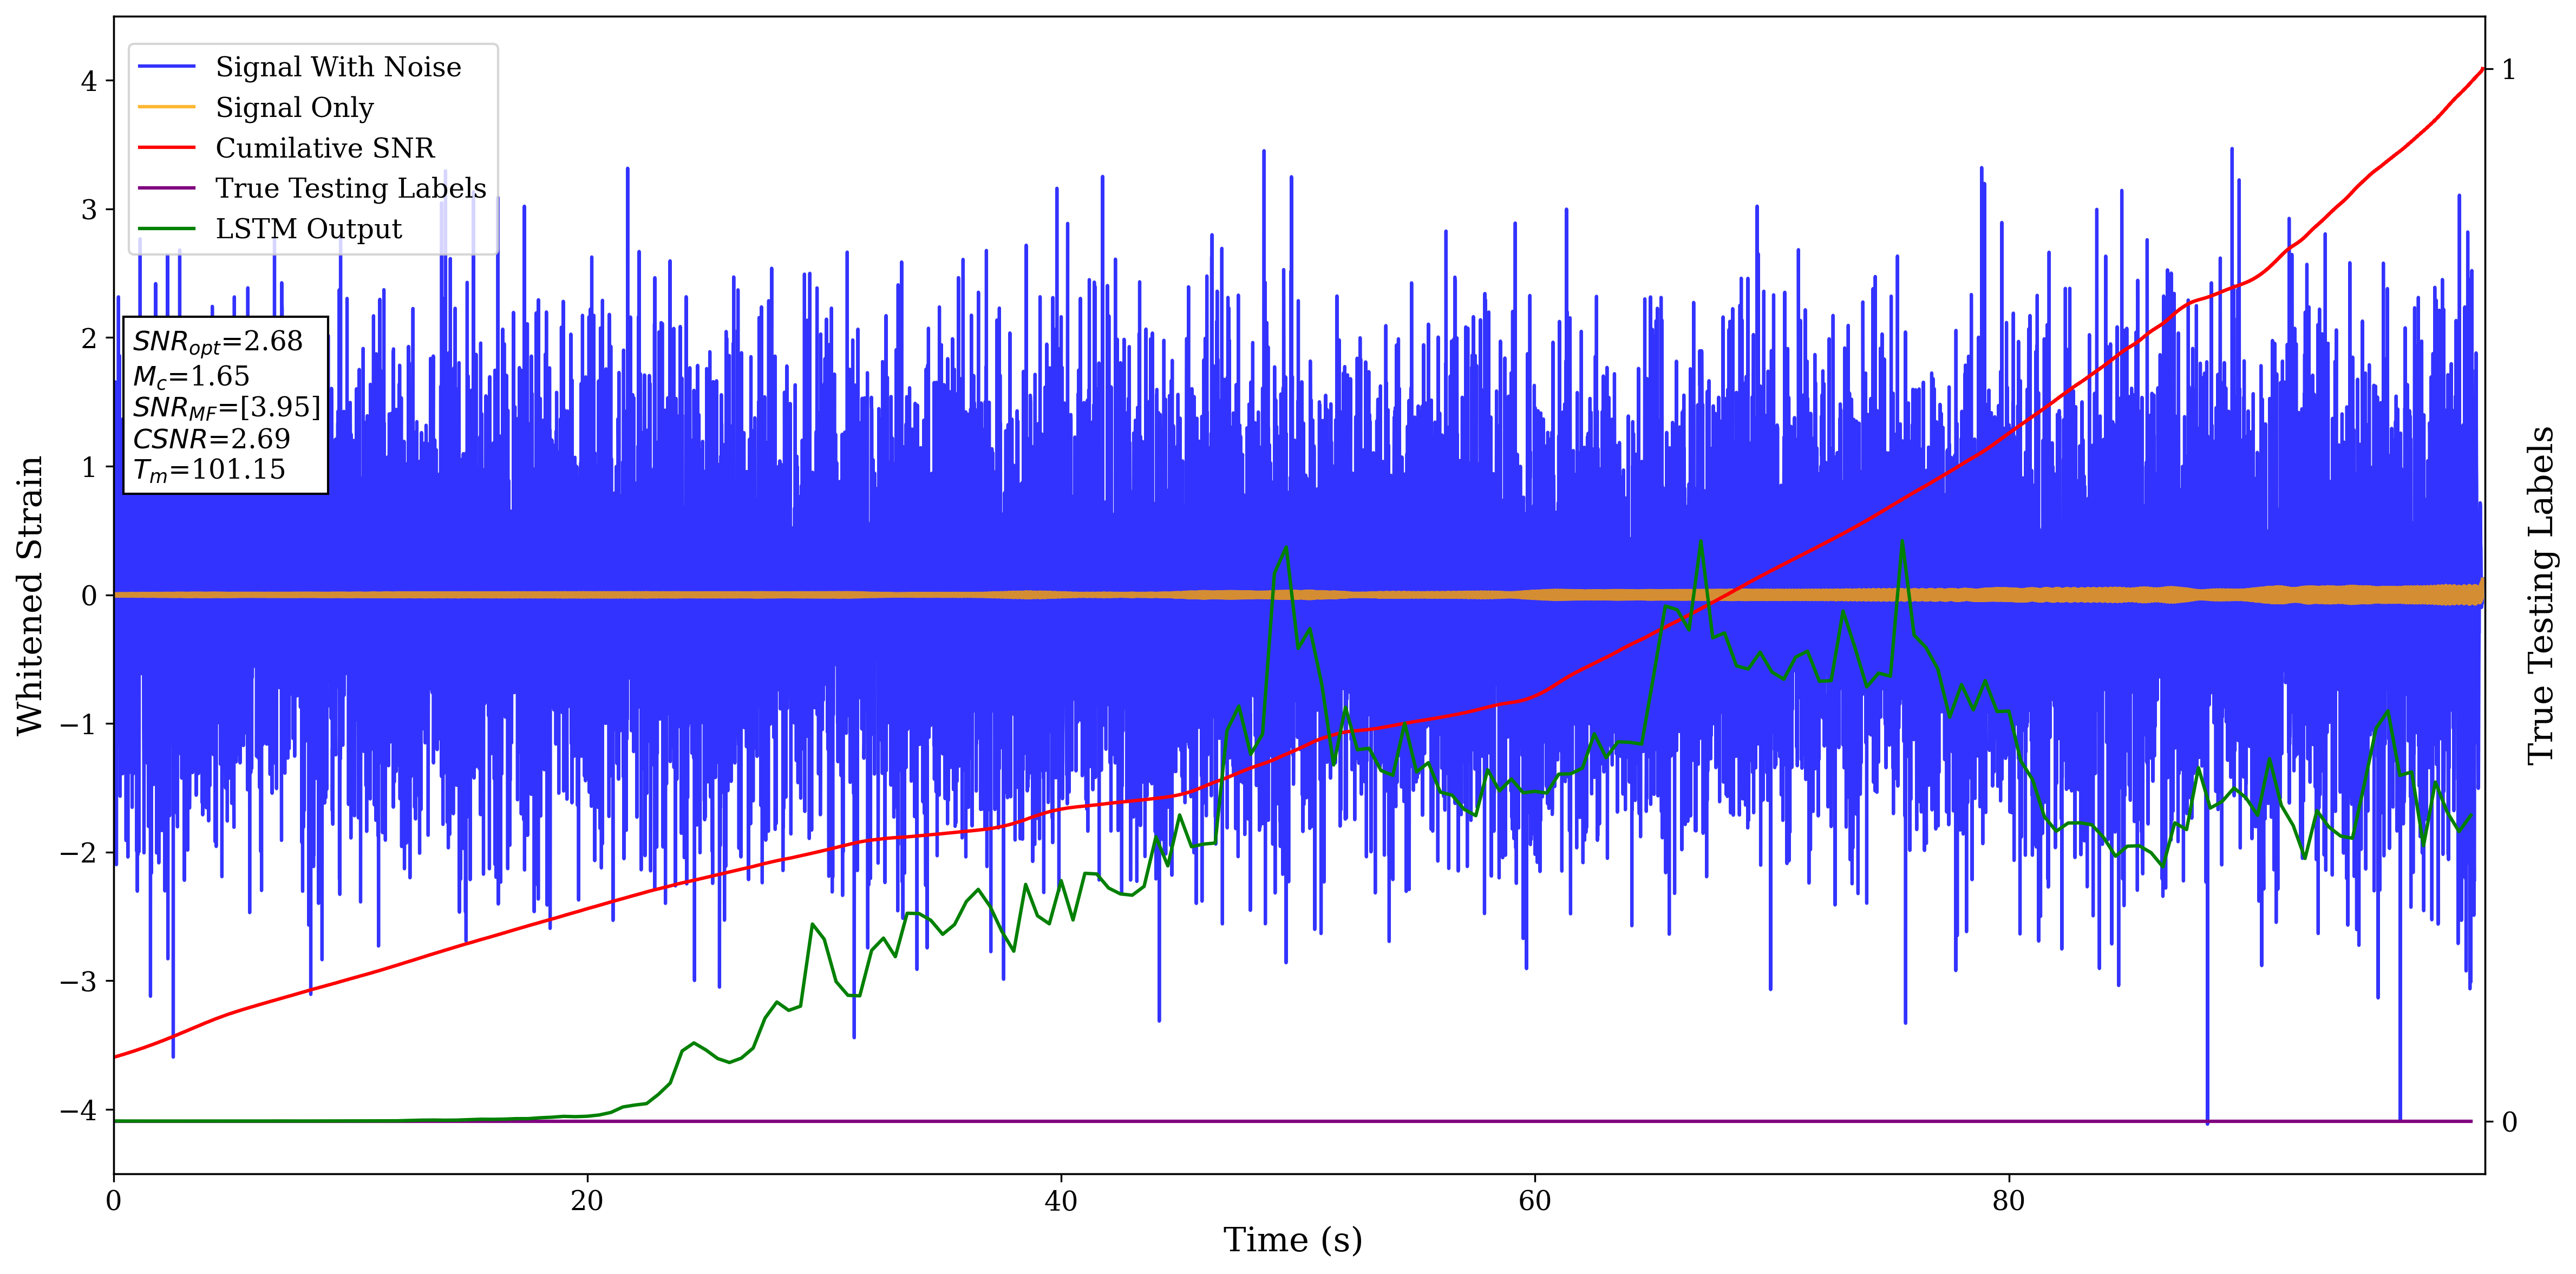Click the −4 tick label on left axis

pos(78,1110)
